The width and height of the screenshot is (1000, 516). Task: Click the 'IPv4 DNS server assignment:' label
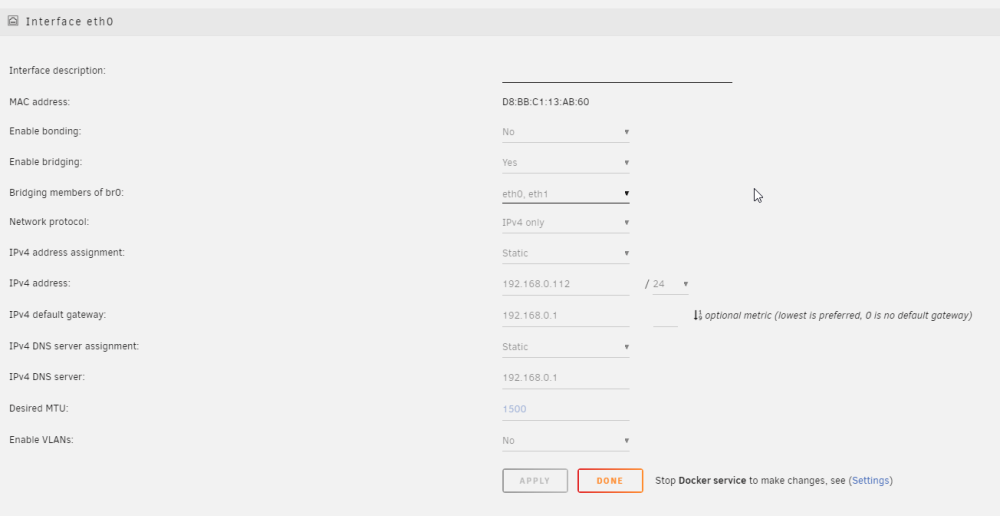point(74,346)
